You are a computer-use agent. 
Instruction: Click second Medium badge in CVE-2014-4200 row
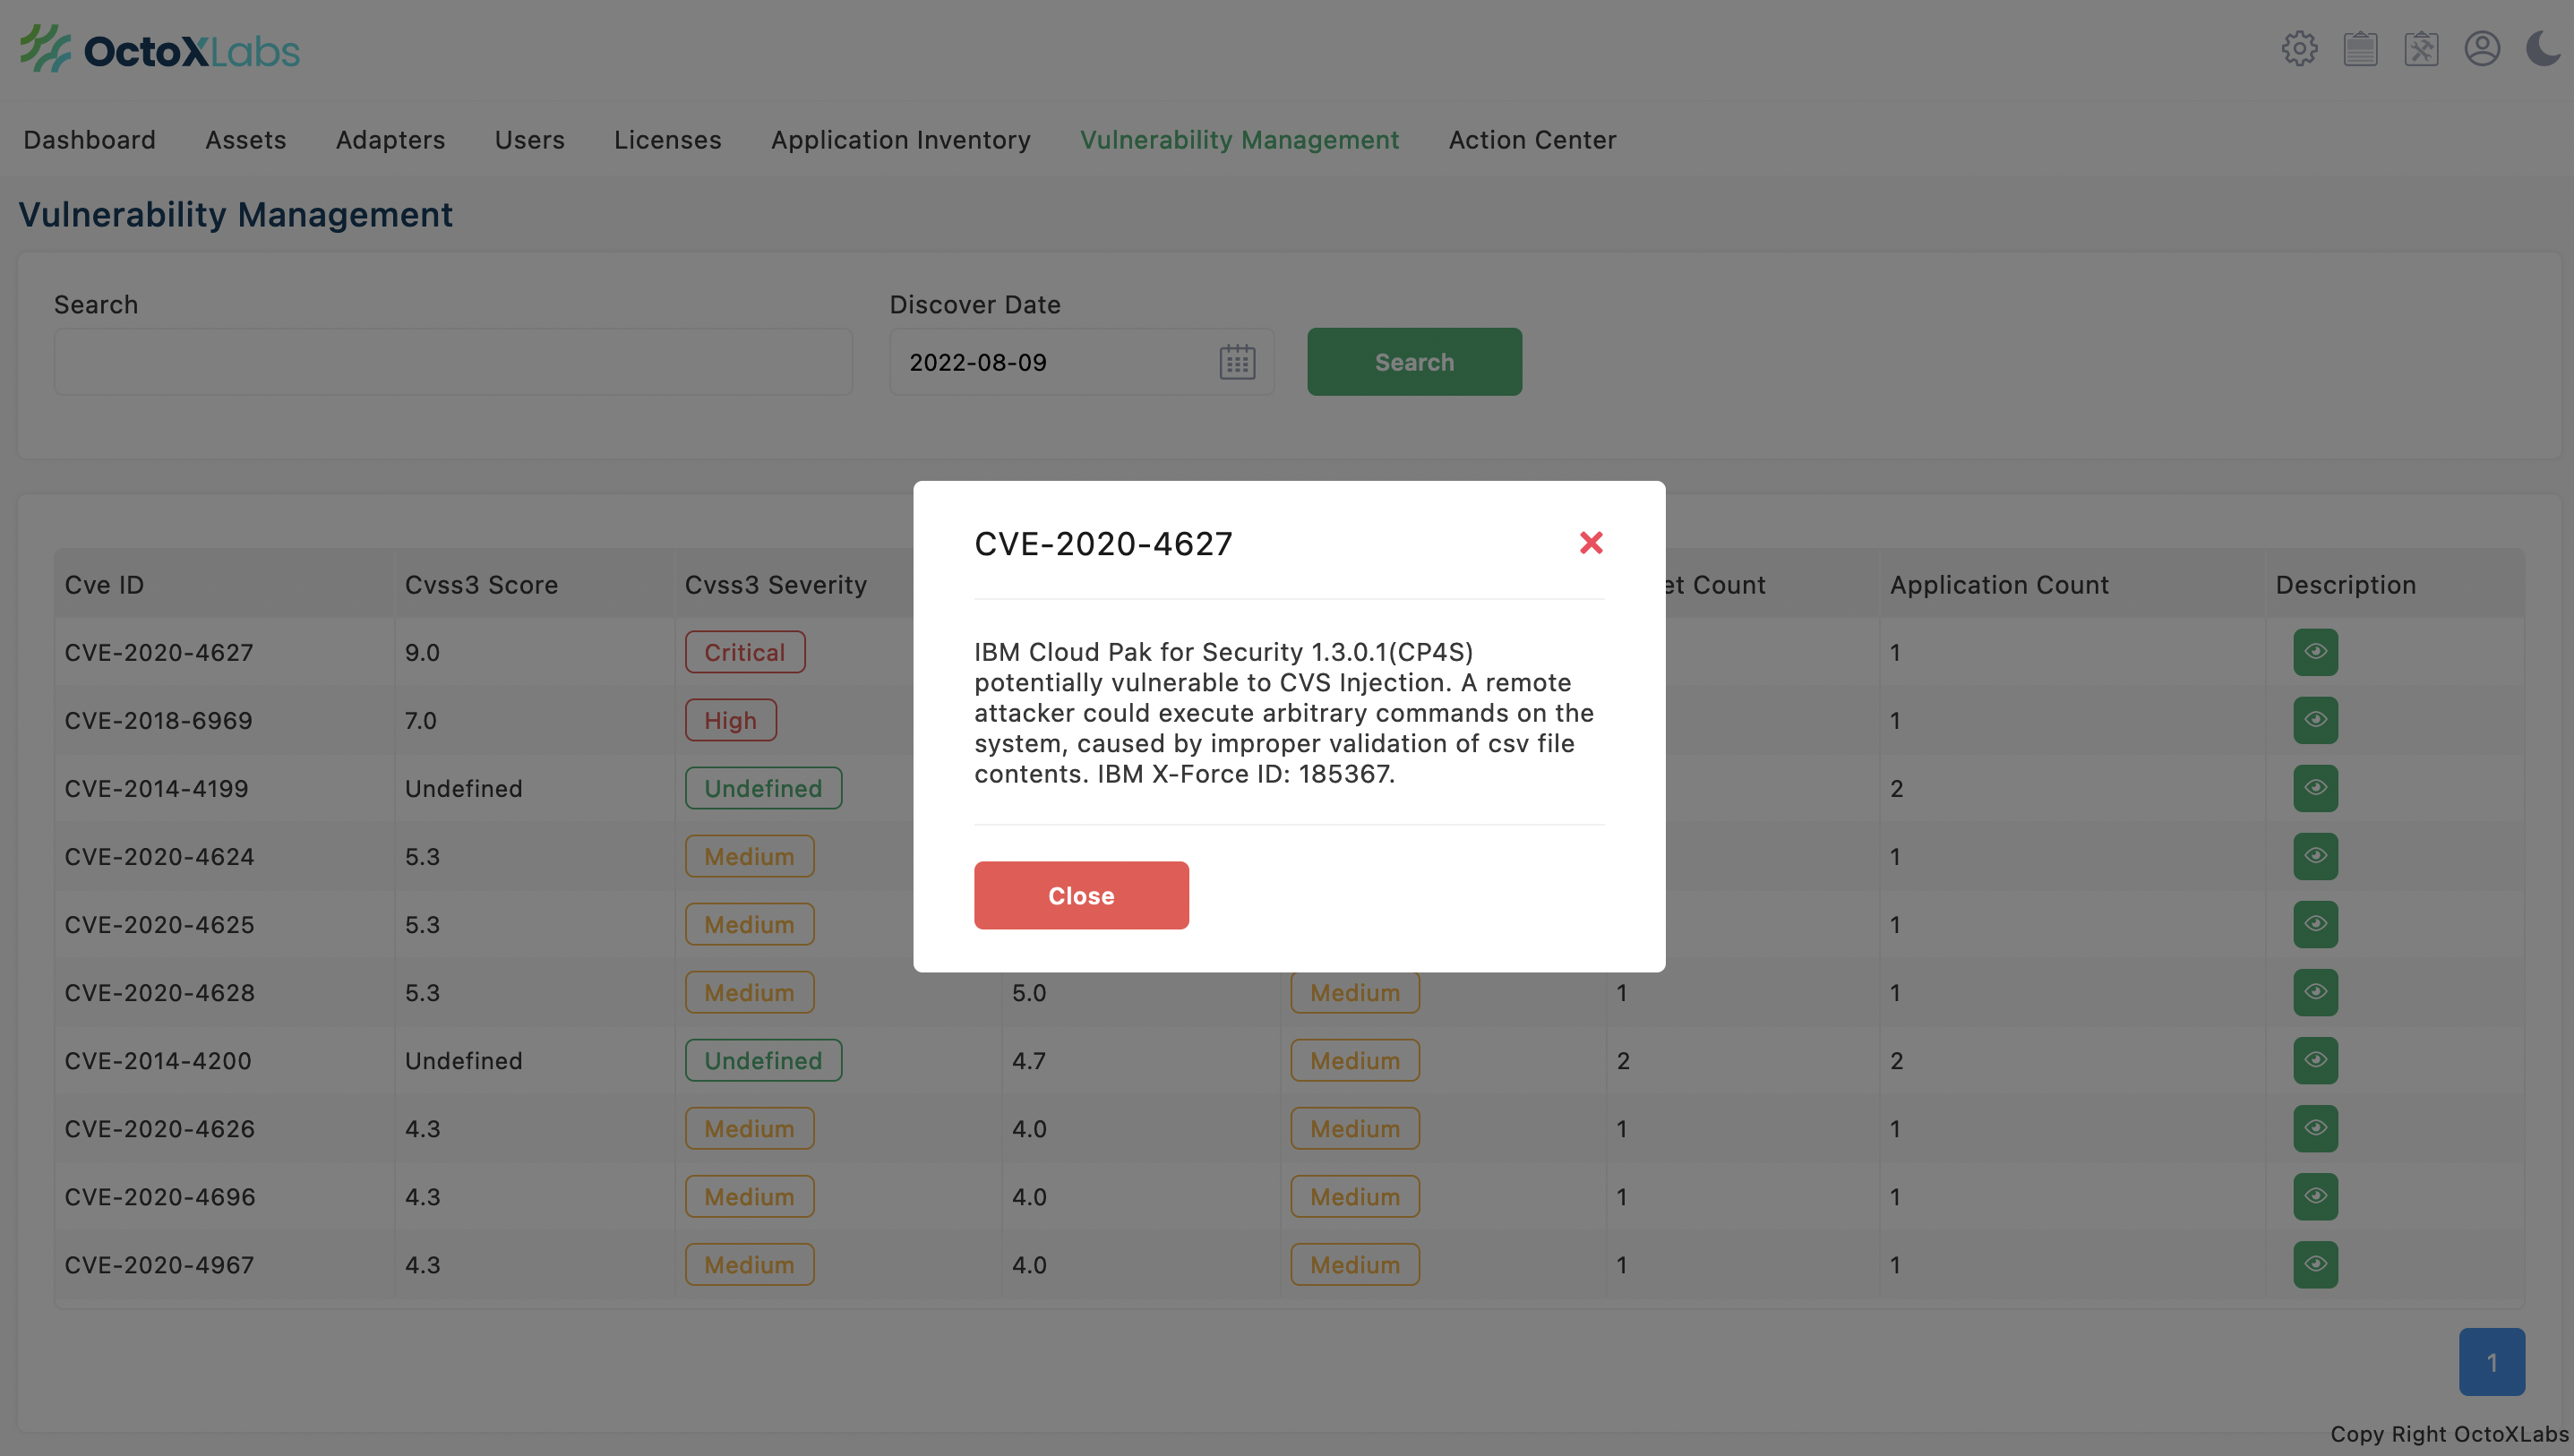click(x=1355, y=1060)
